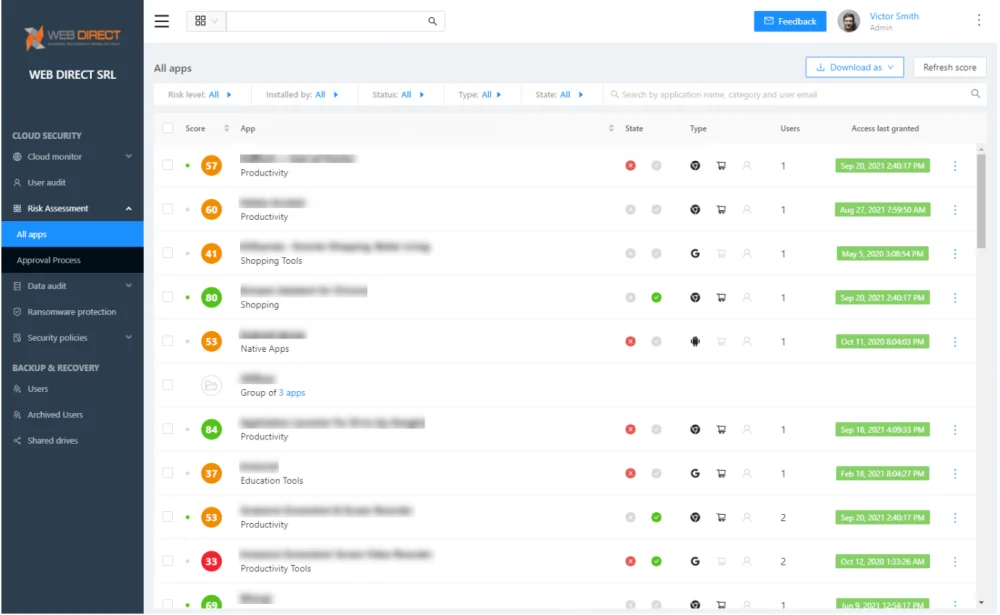Open the Installed by filter dropdown
The width and height of the screenshot is (1000, 615).
[302, 94]
